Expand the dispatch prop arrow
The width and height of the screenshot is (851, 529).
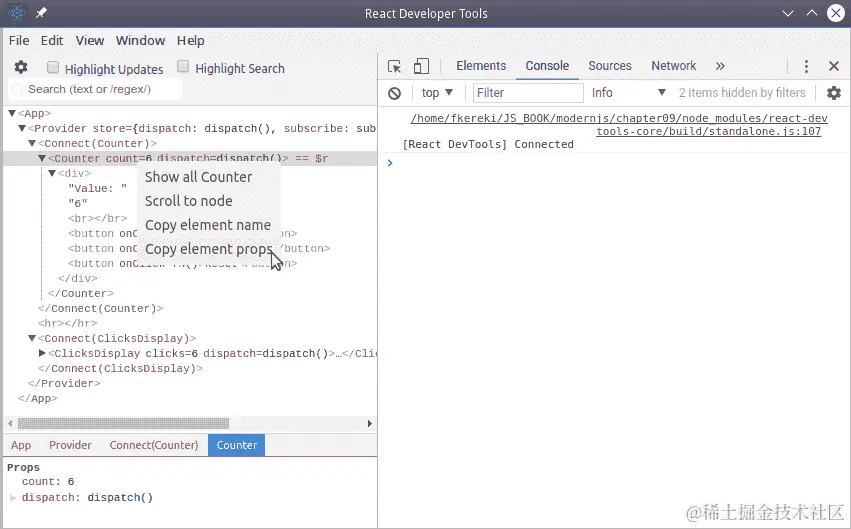click(13, 498)
